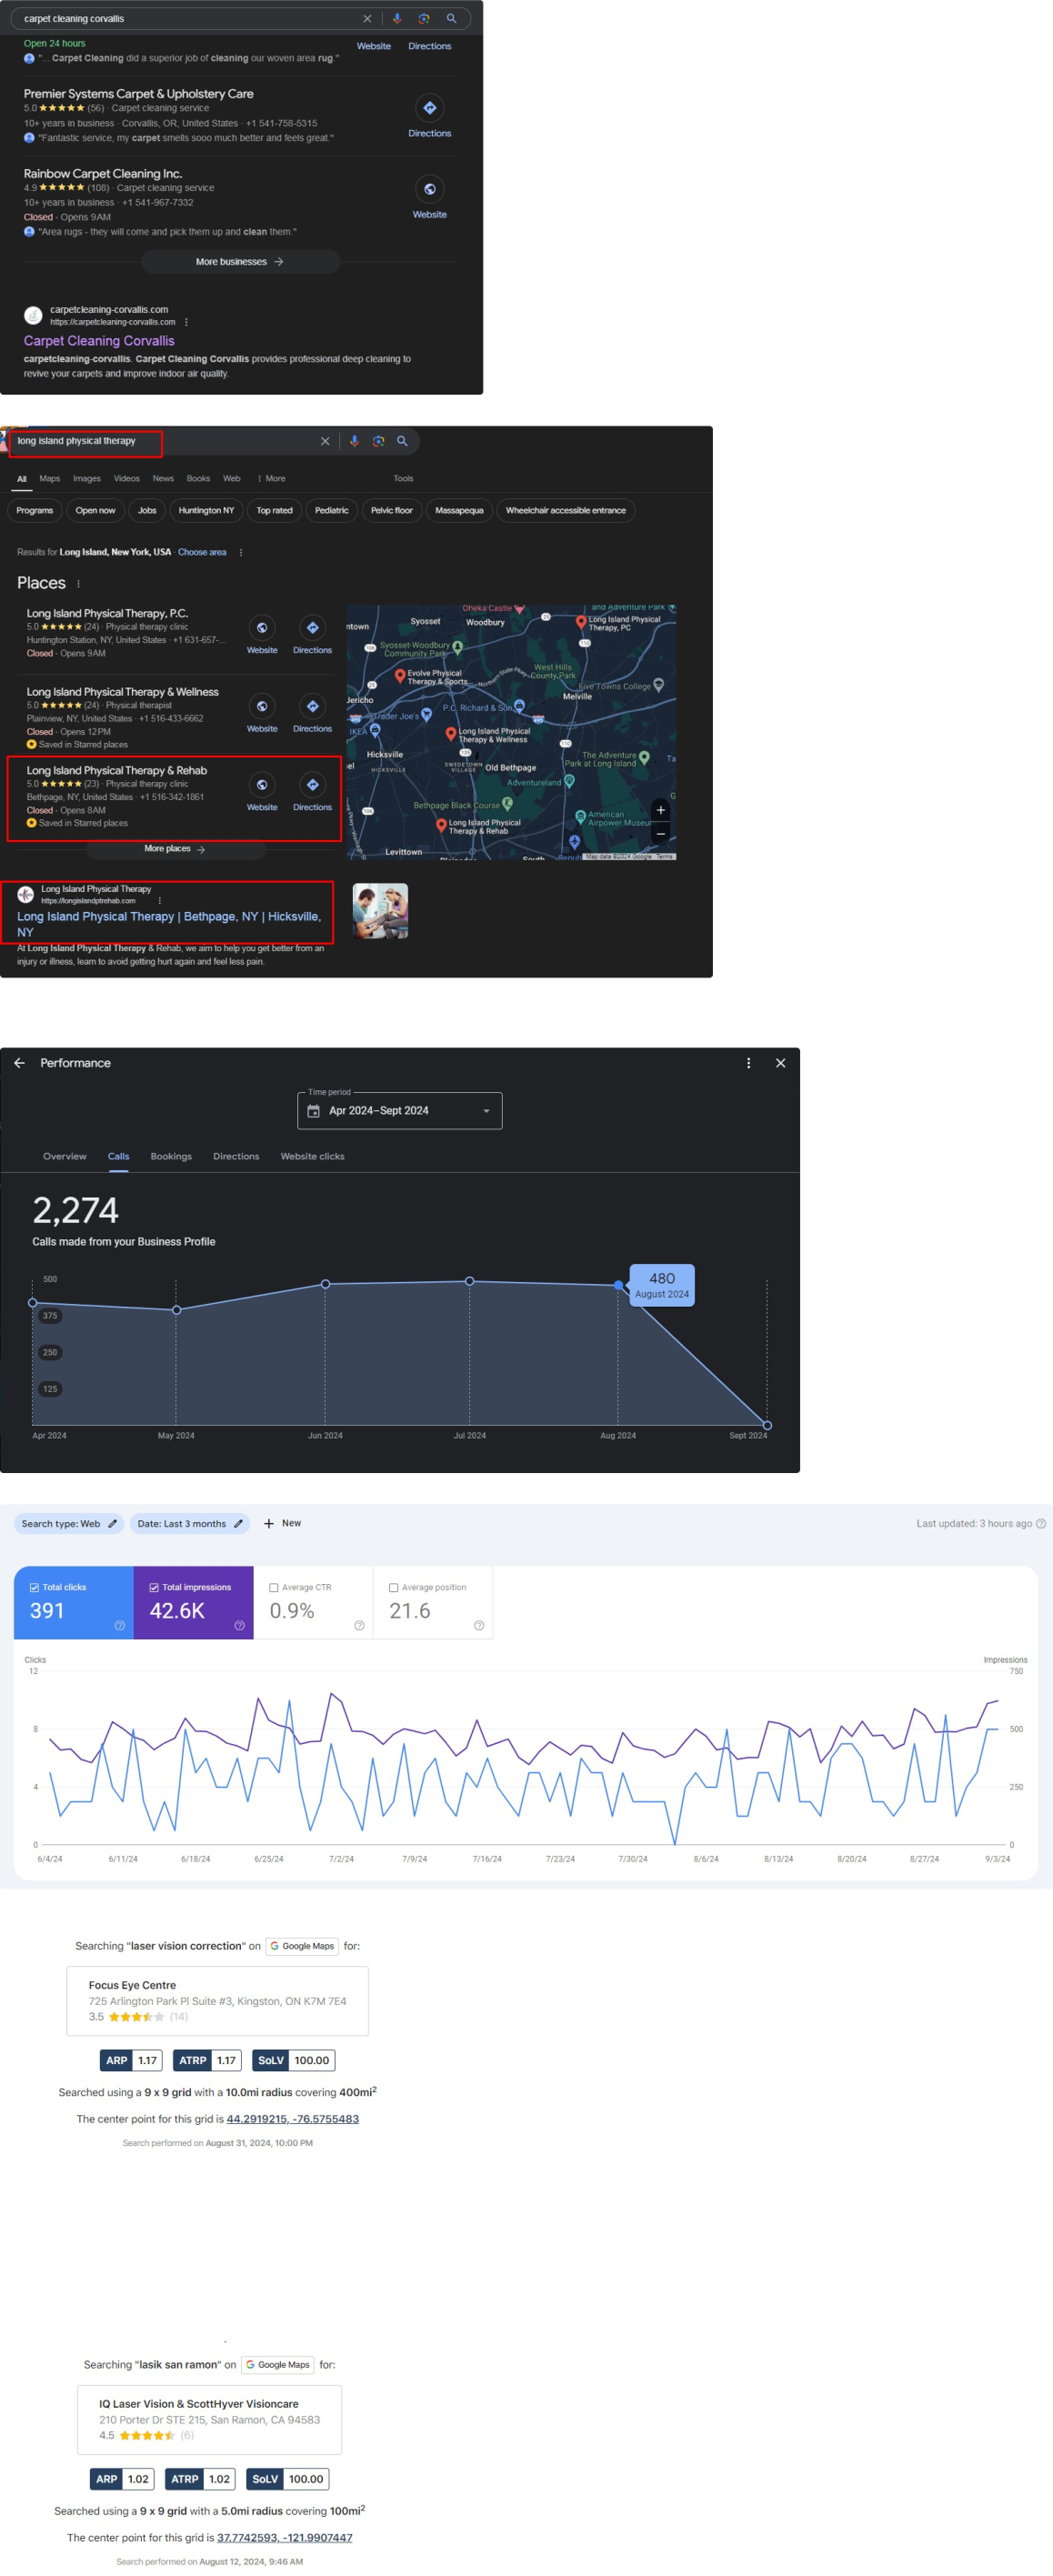Screen dimensions: 1053x2576
Task: Open the Directions tab in Performance panel
Action: 236,1157
